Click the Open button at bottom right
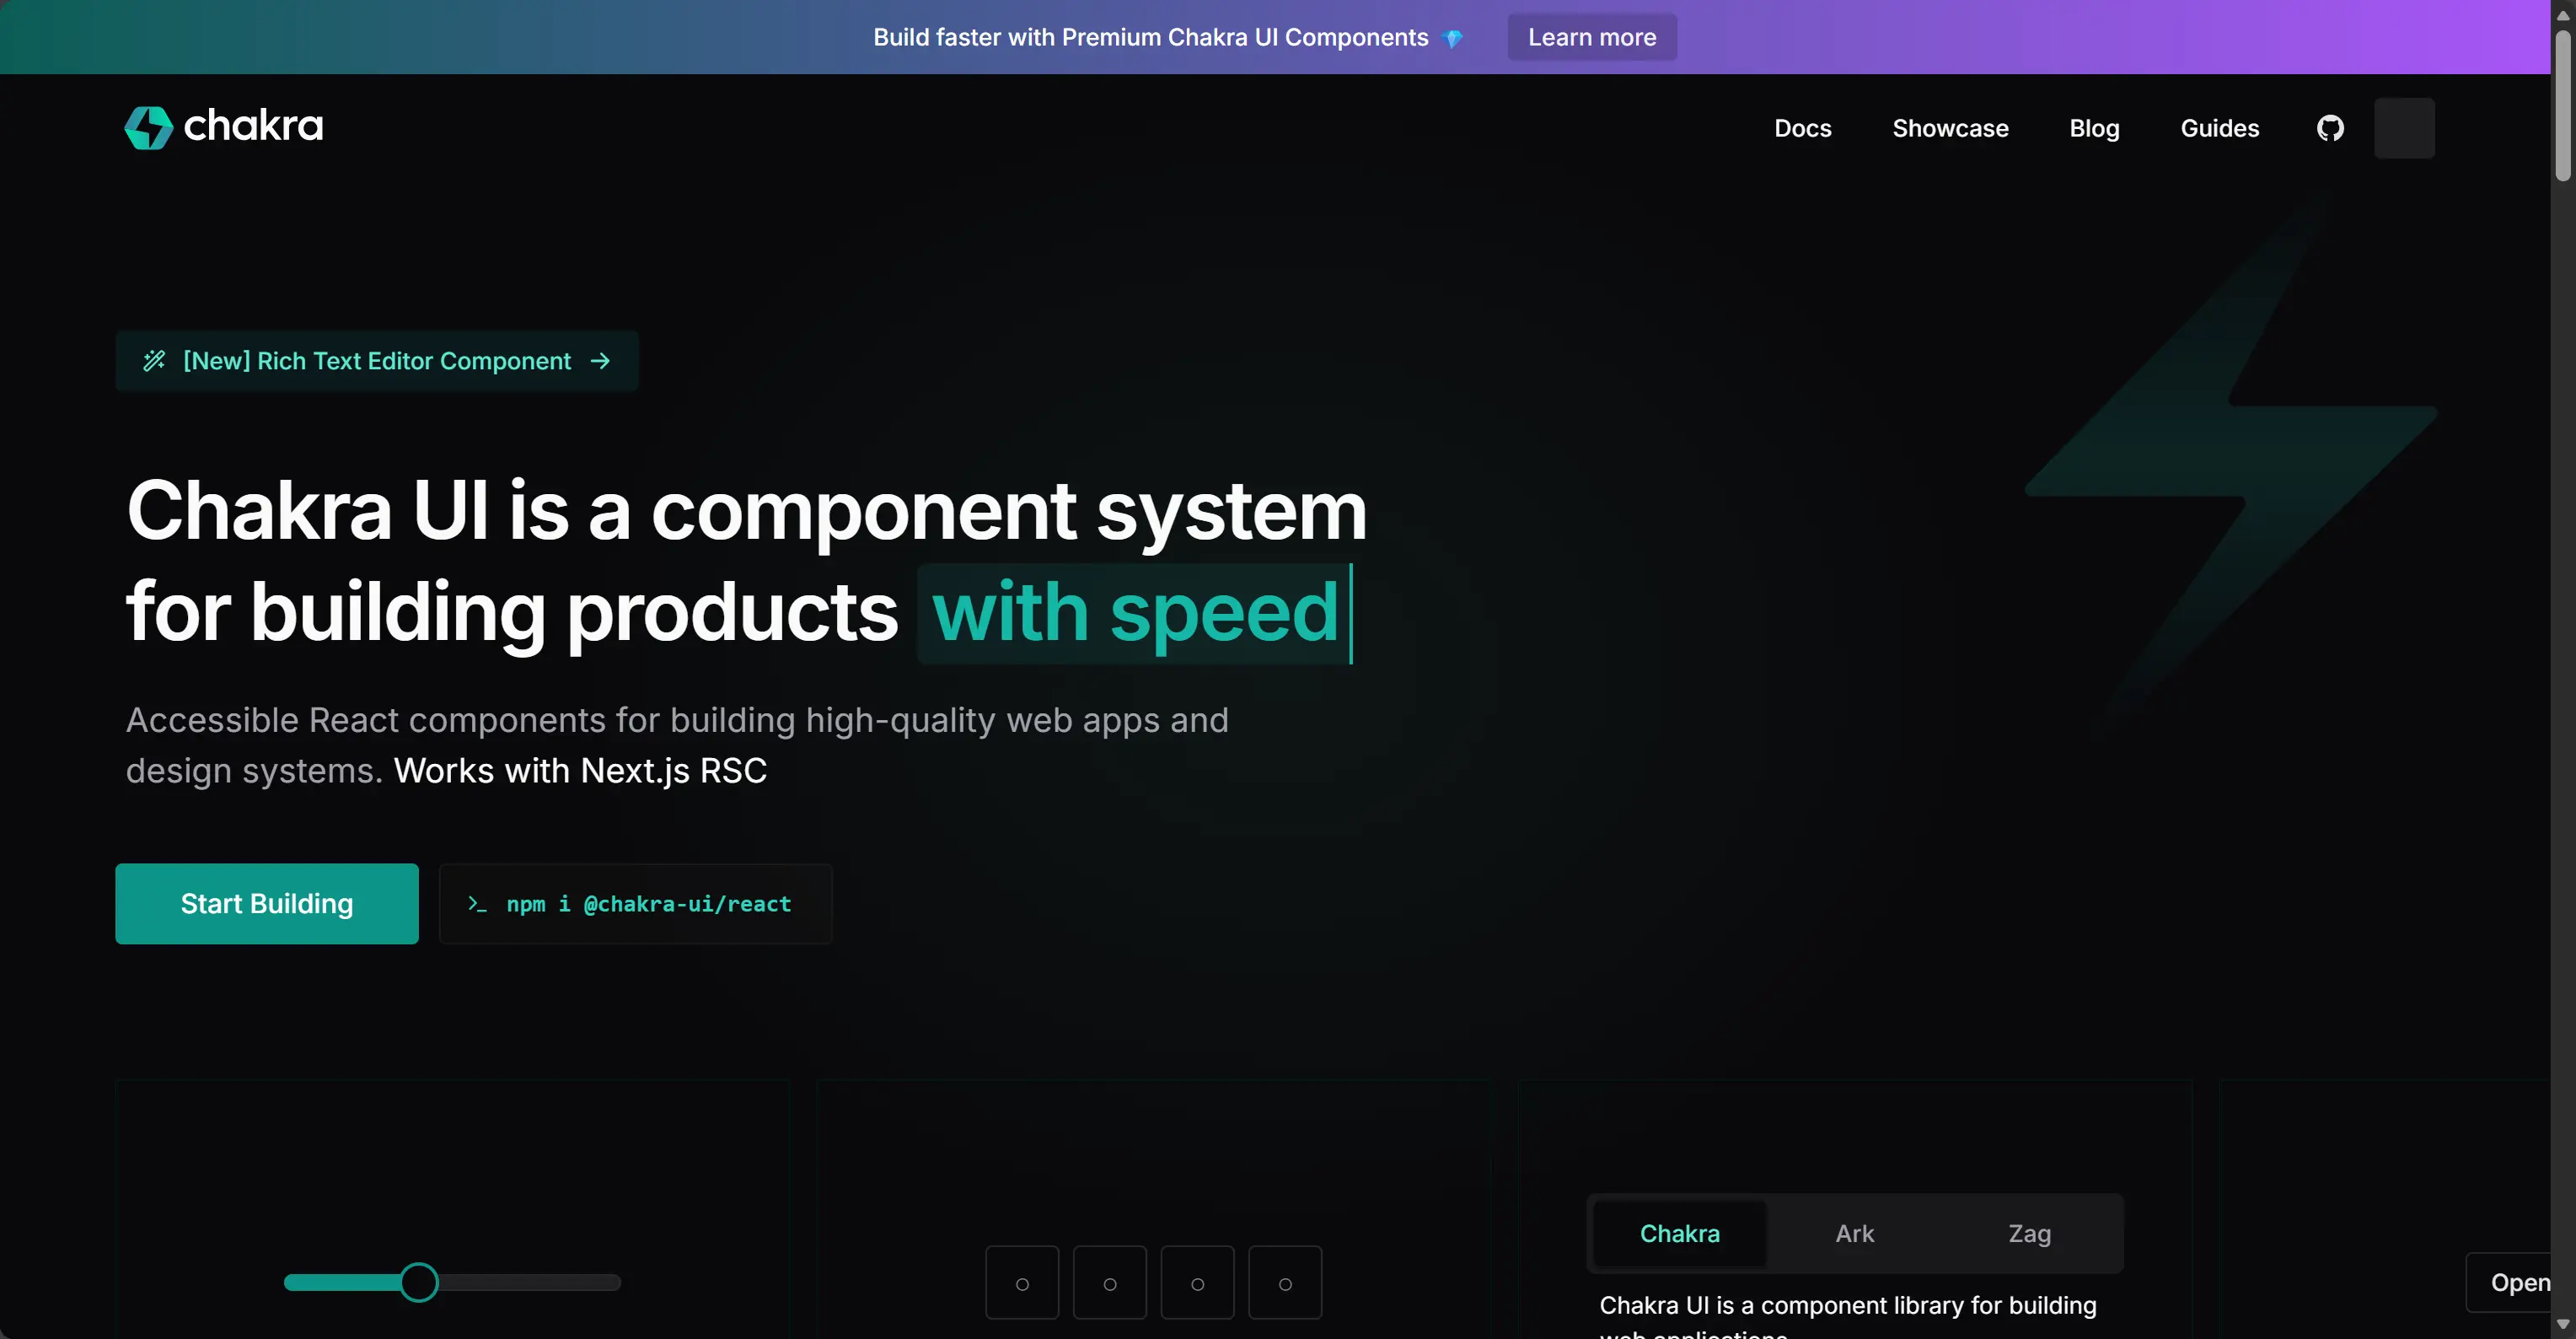This screenshot has width=2576, height=1339. (x=2521, y=1282)
